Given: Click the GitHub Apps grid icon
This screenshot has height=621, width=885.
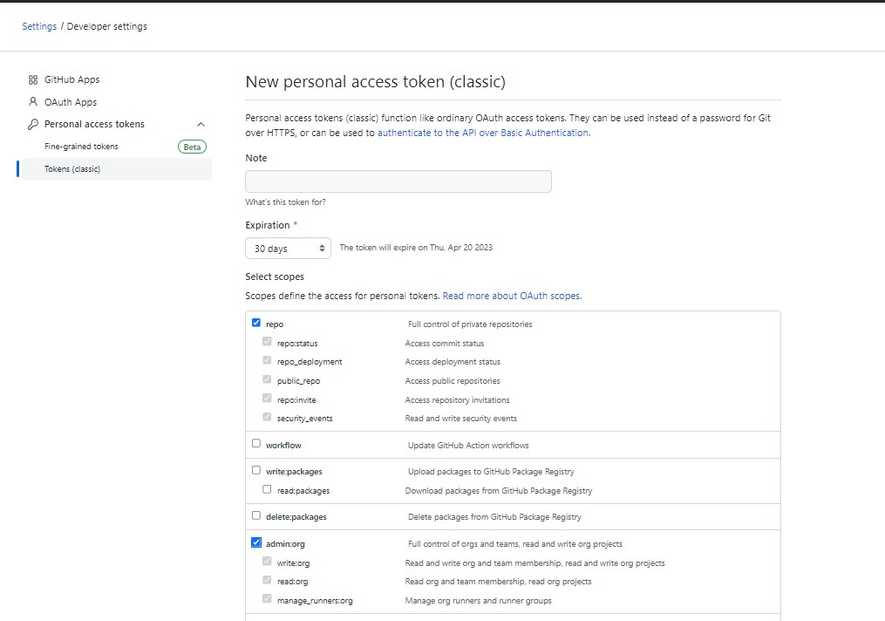Looking at the screenshot, I should [x=33, y=80].
